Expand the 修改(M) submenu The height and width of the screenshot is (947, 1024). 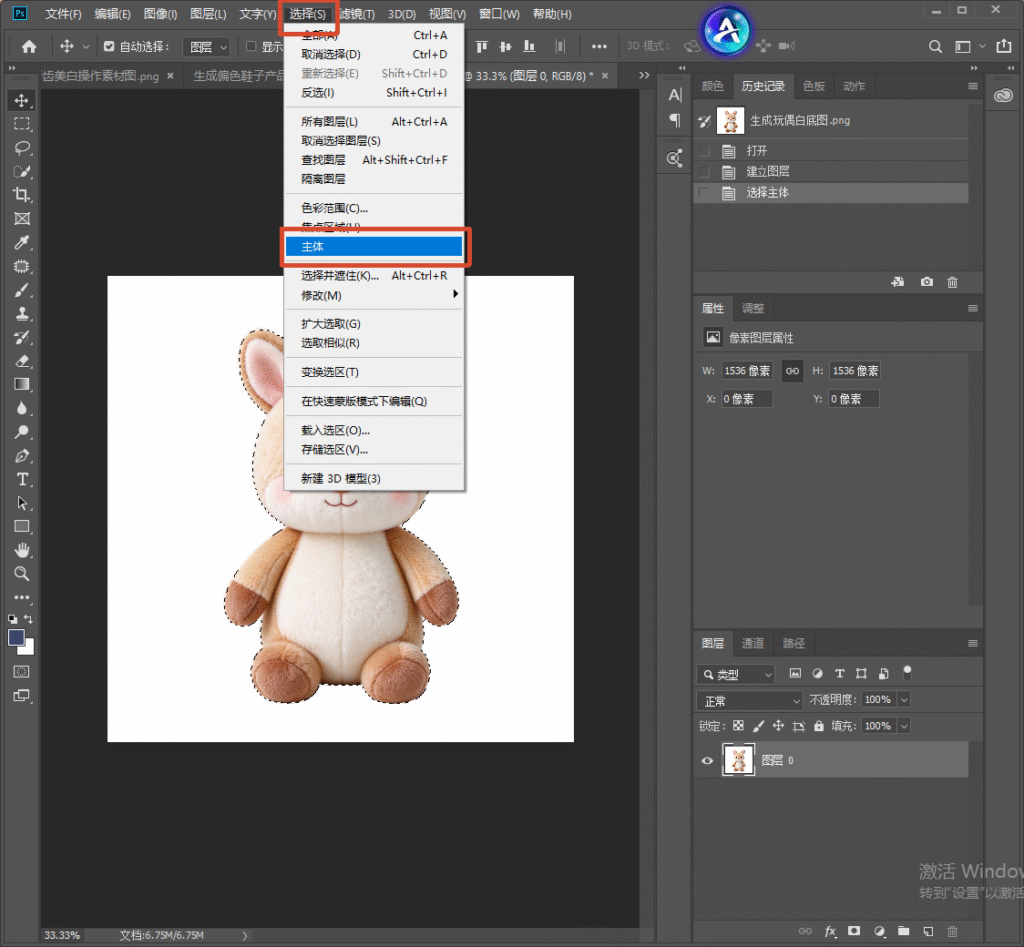click(x=374, y=295)
